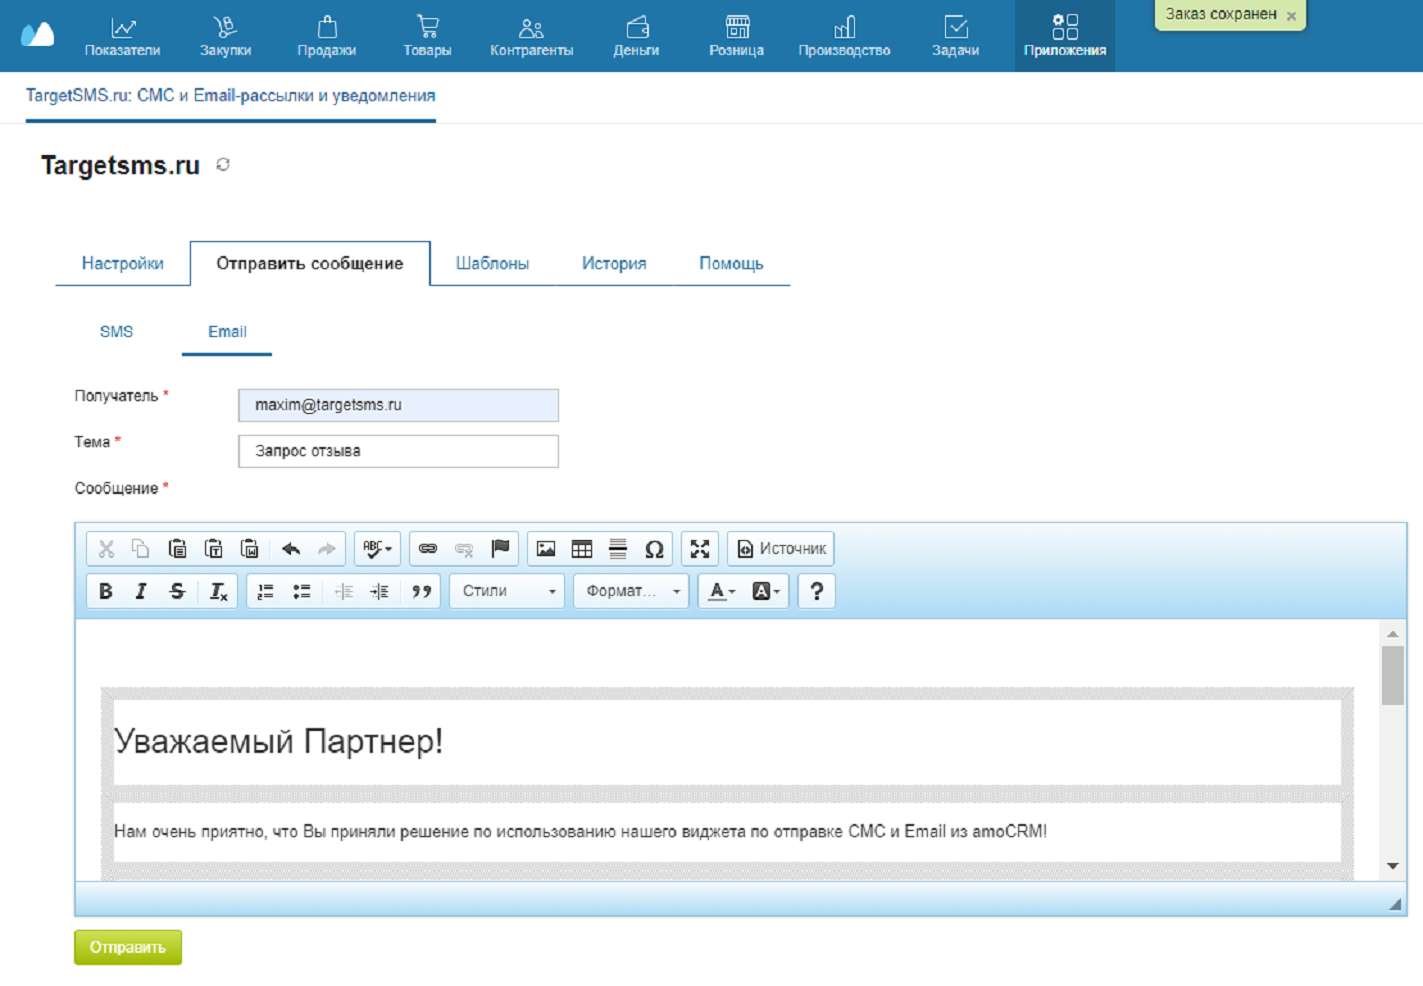Click the Отправить send button
The width and height of the screenshot is (1423, 986).
point(128,947)
